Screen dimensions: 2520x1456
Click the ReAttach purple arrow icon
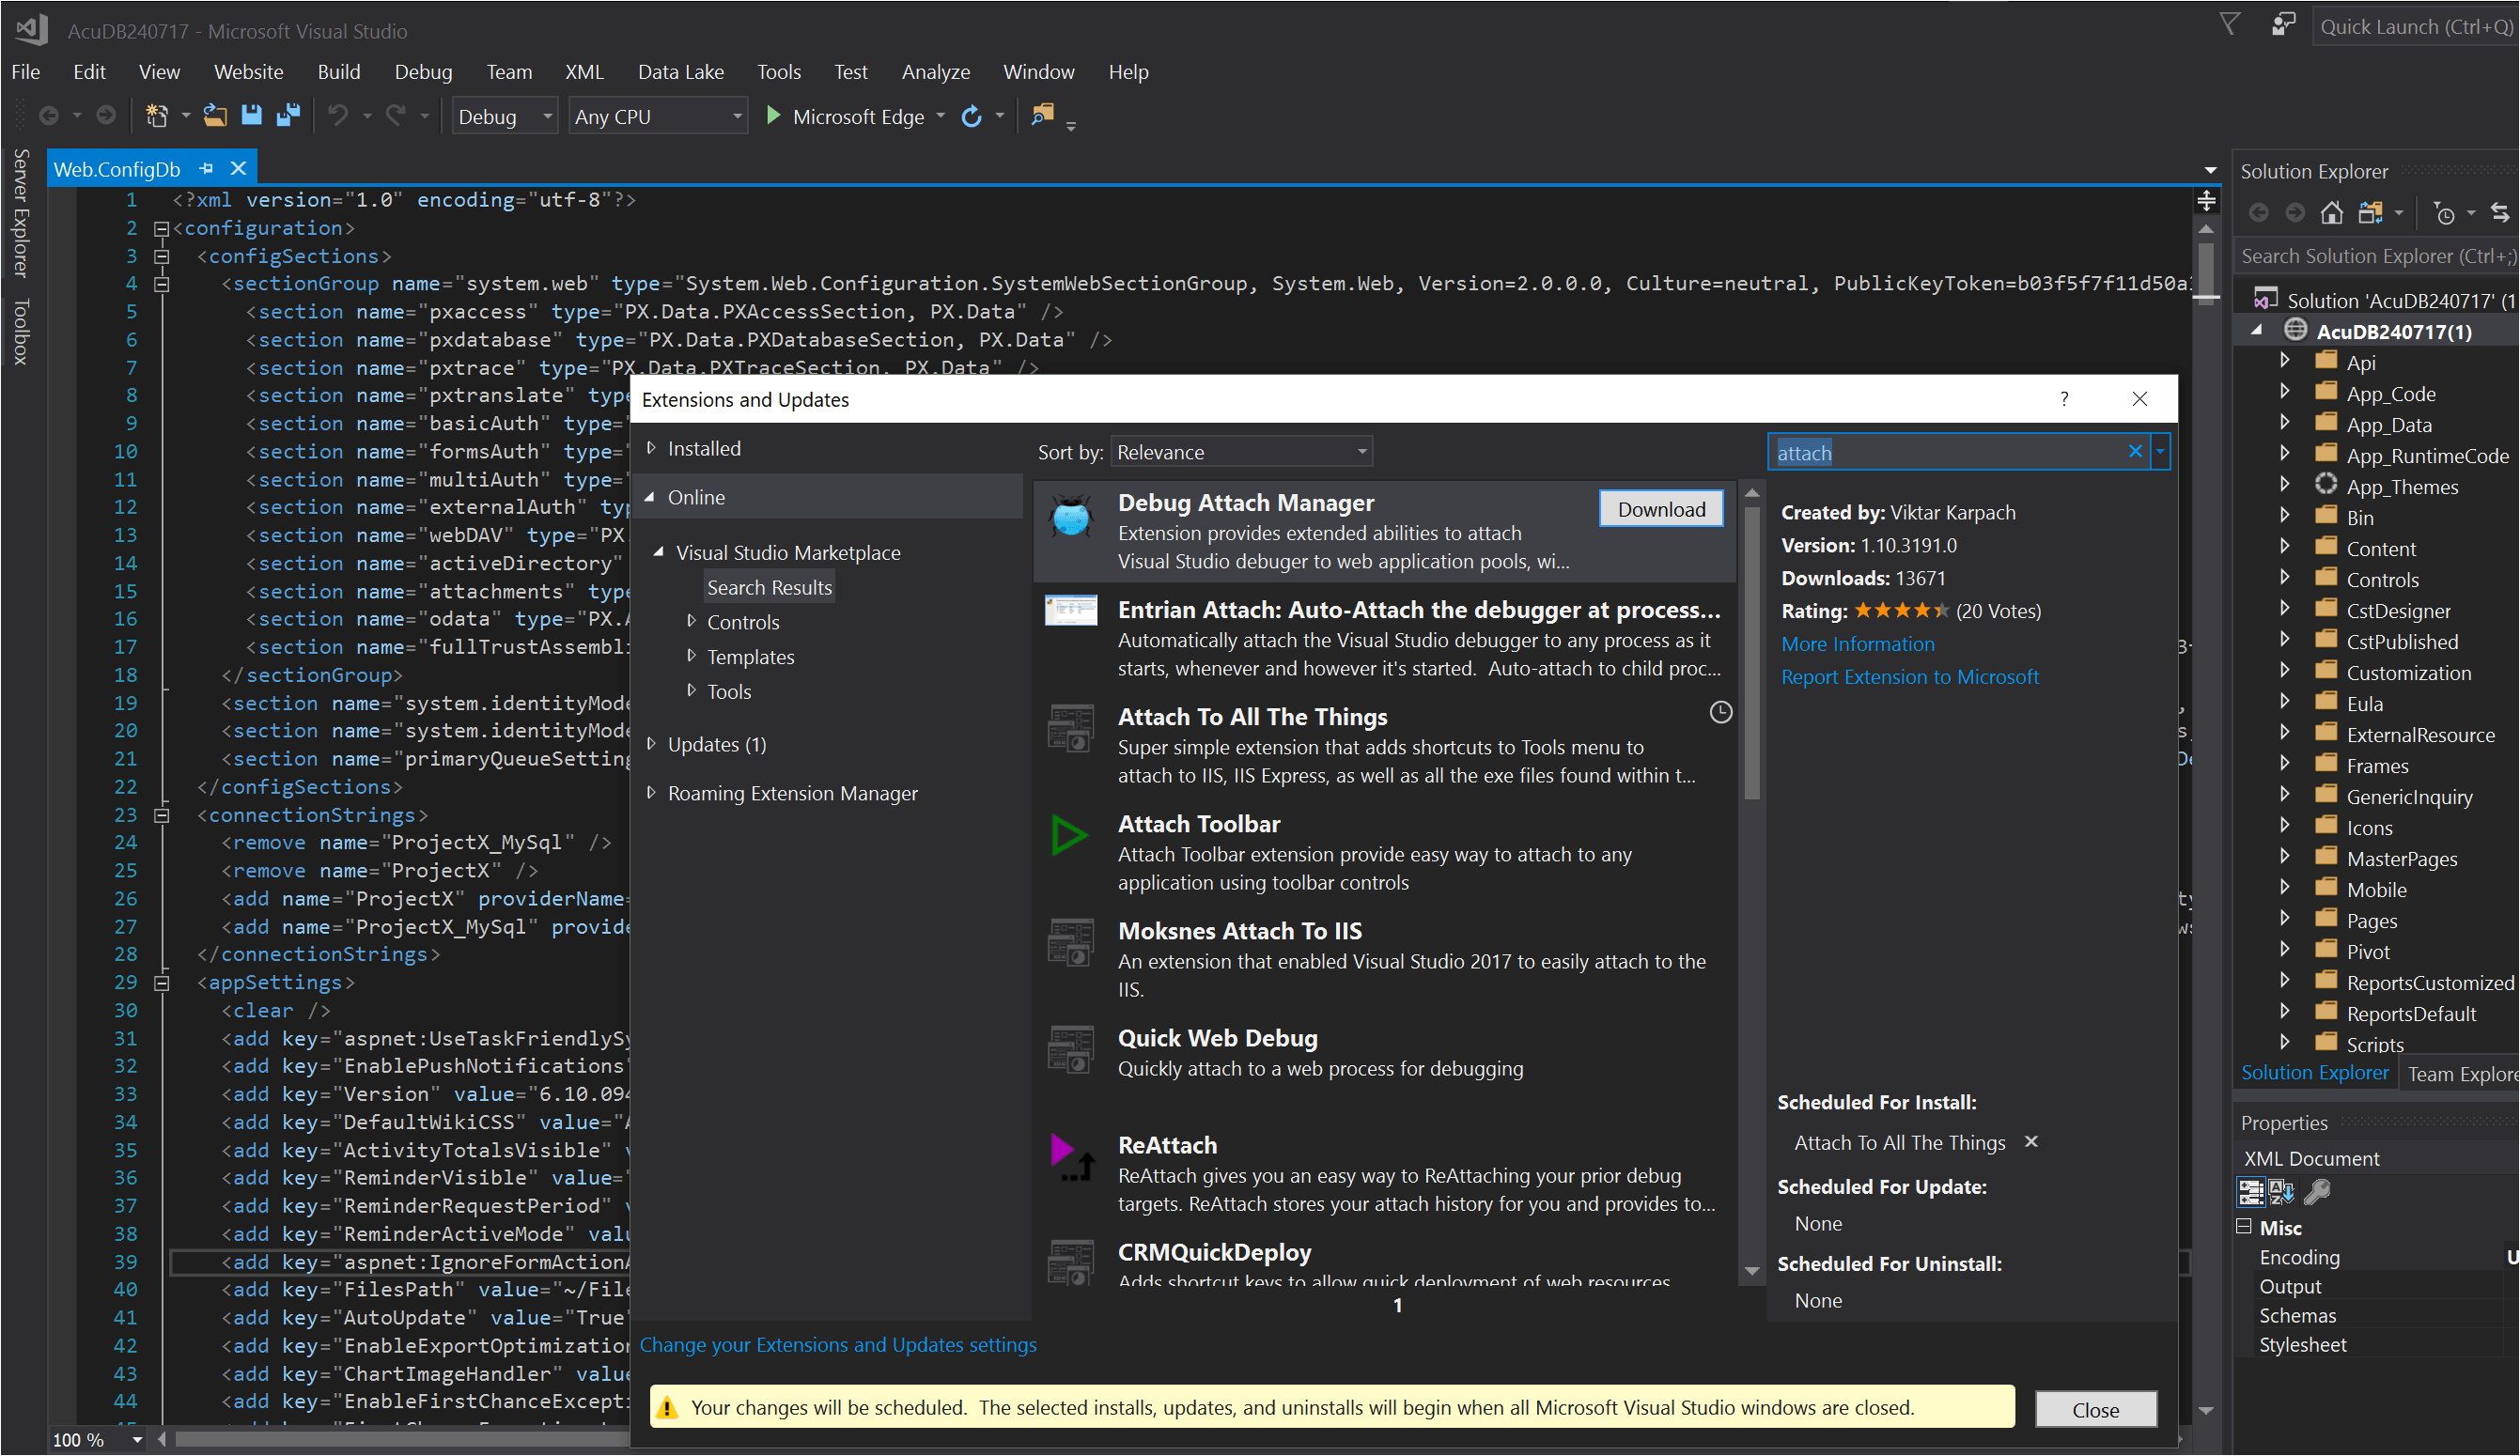(1071, 1158)
